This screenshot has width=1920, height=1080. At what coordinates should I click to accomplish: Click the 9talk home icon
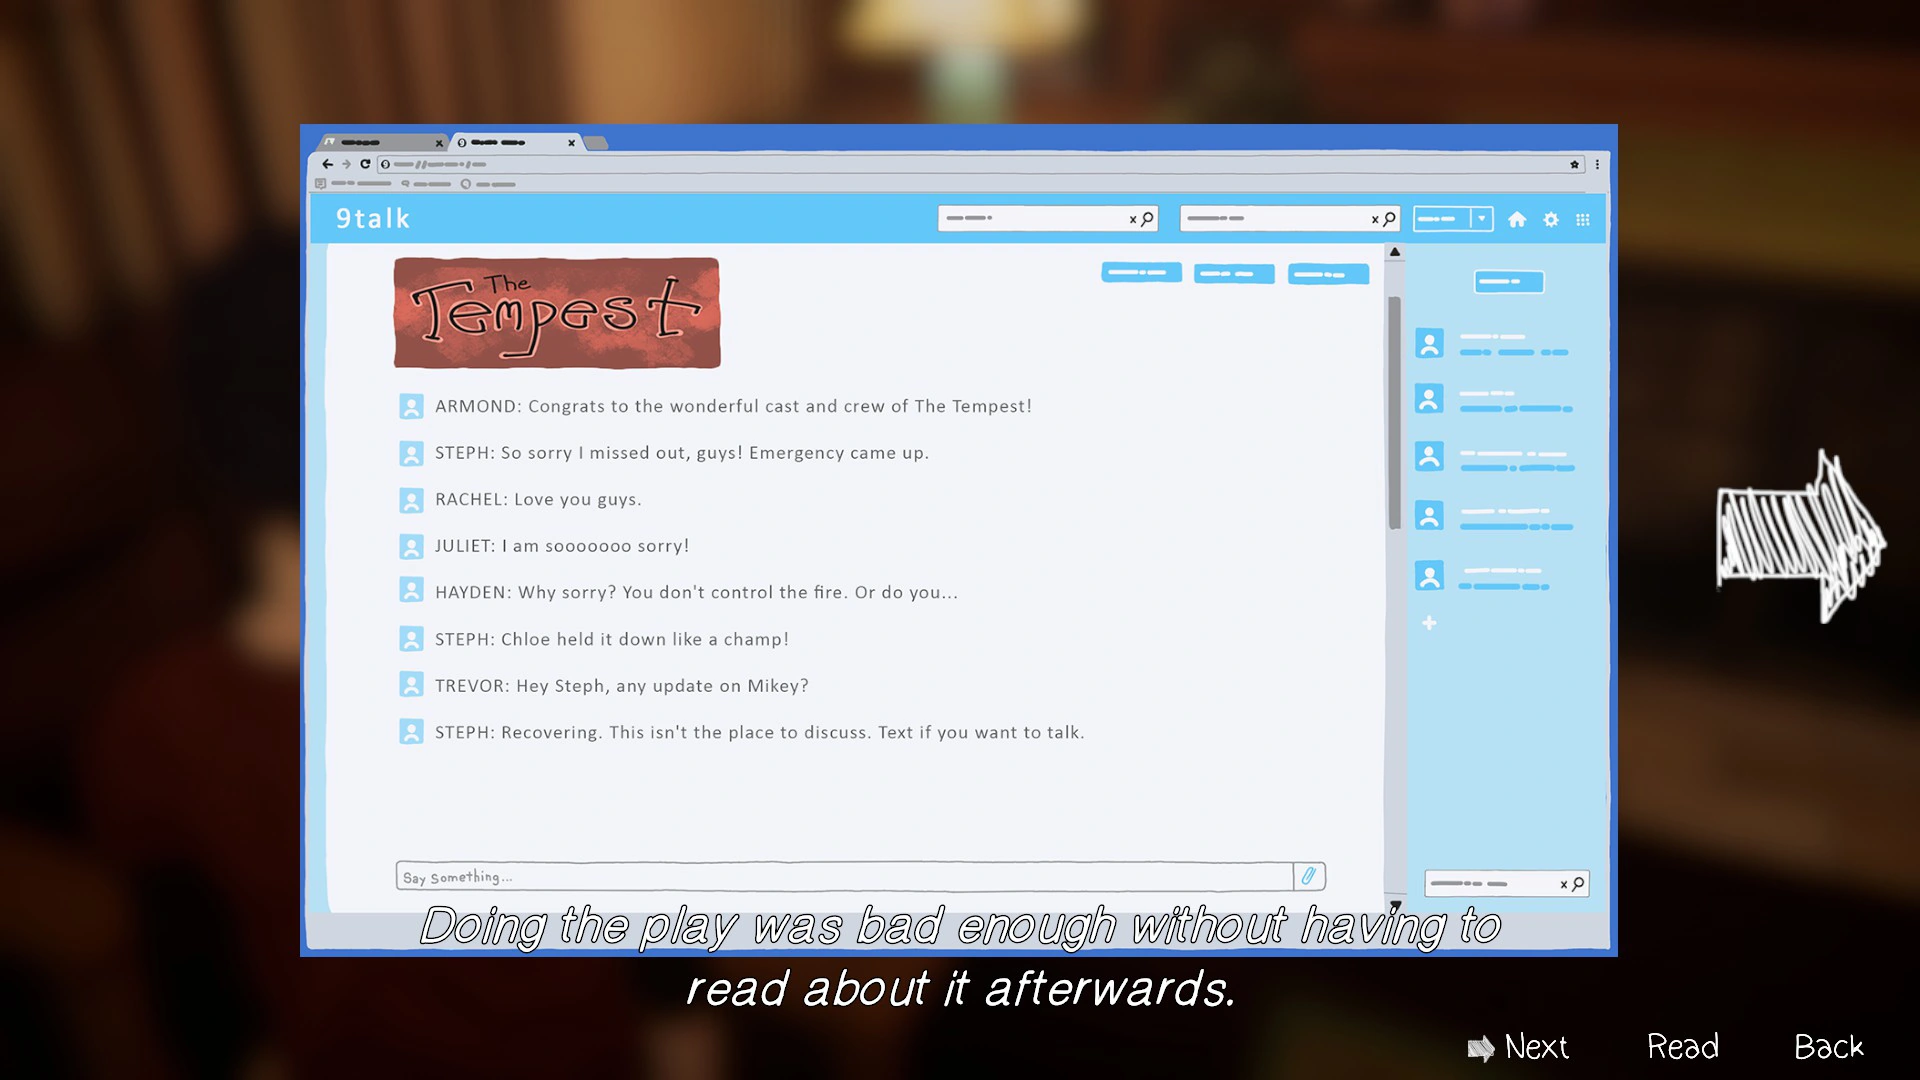click(1517, 220)
